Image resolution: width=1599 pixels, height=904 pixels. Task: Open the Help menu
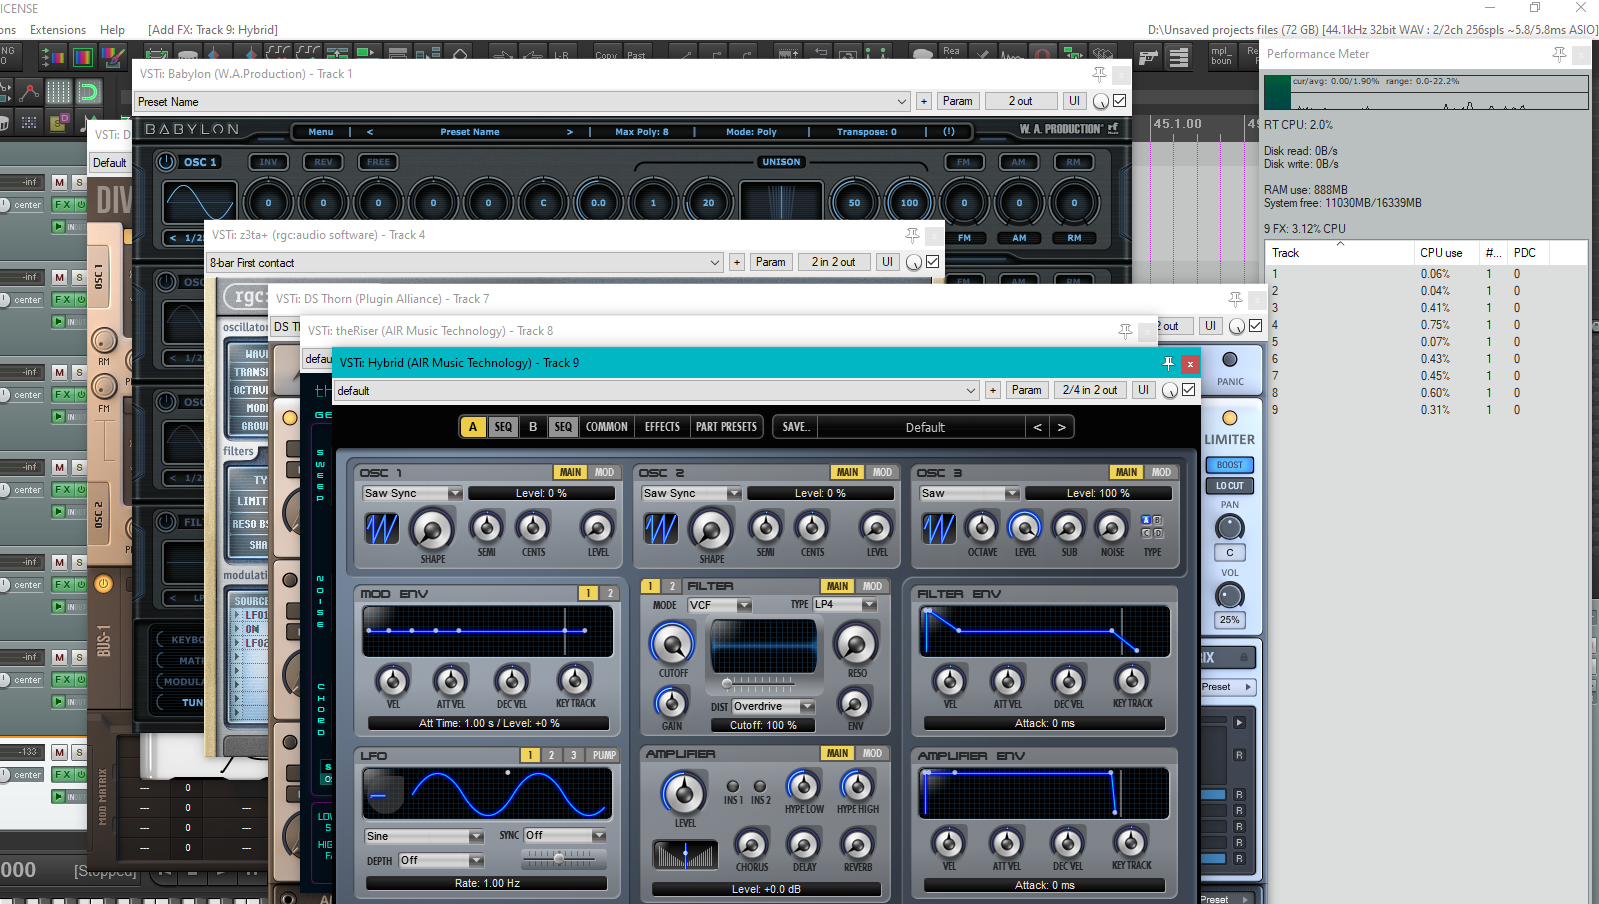click(x=113, y=30)
